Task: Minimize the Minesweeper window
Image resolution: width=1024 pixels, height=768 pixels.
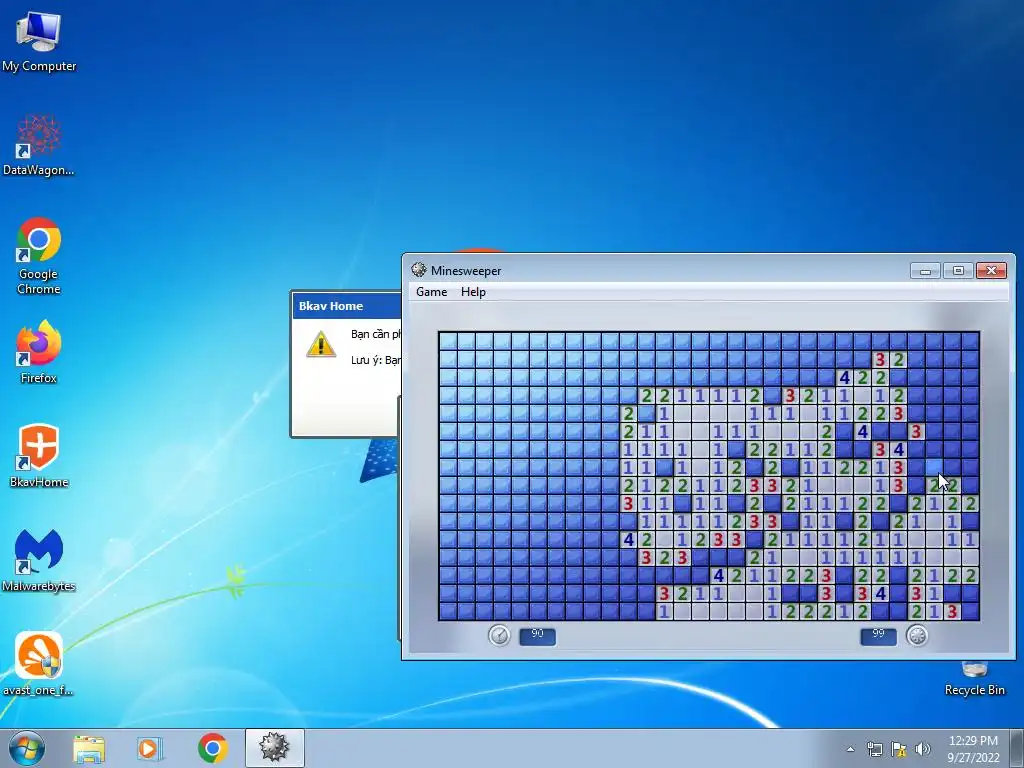Action: coord(925,270)
